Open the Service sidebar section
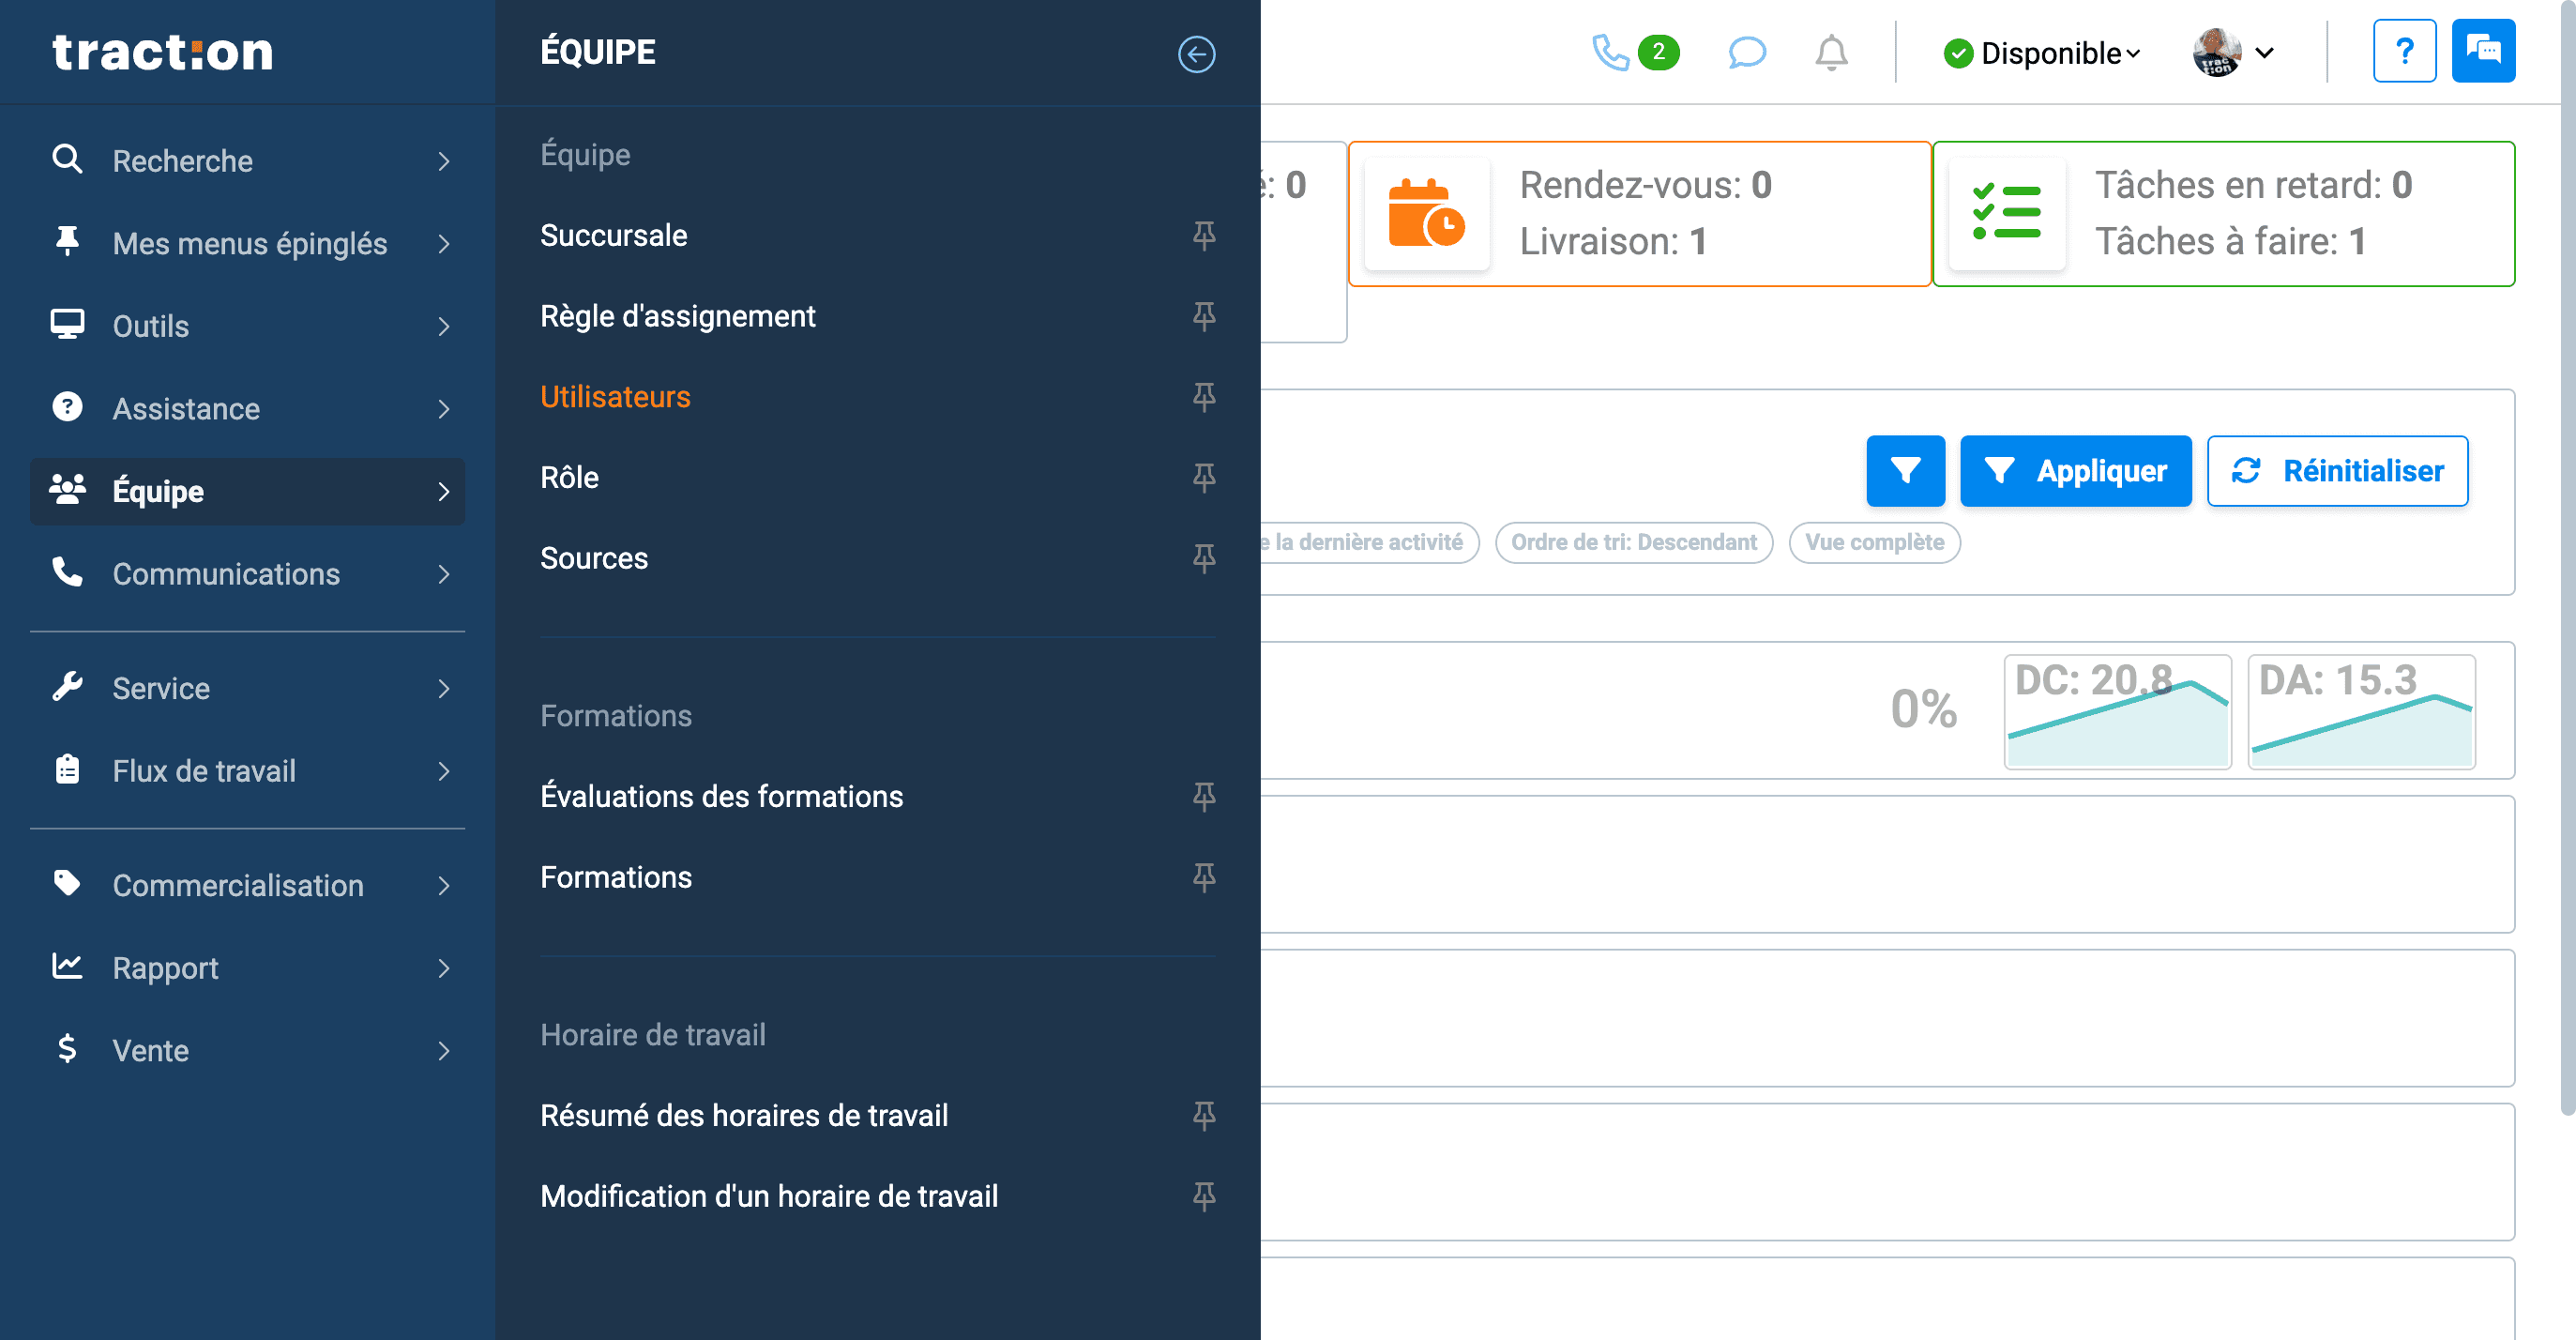This screenshot has height=1340, width=2576. click(248, 688)
